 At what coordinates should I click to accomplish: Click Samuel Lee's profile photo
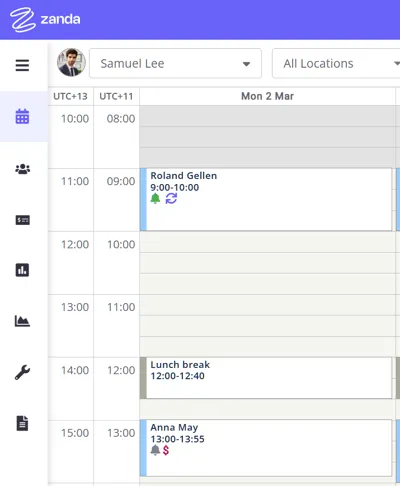[x=71, y=62]
